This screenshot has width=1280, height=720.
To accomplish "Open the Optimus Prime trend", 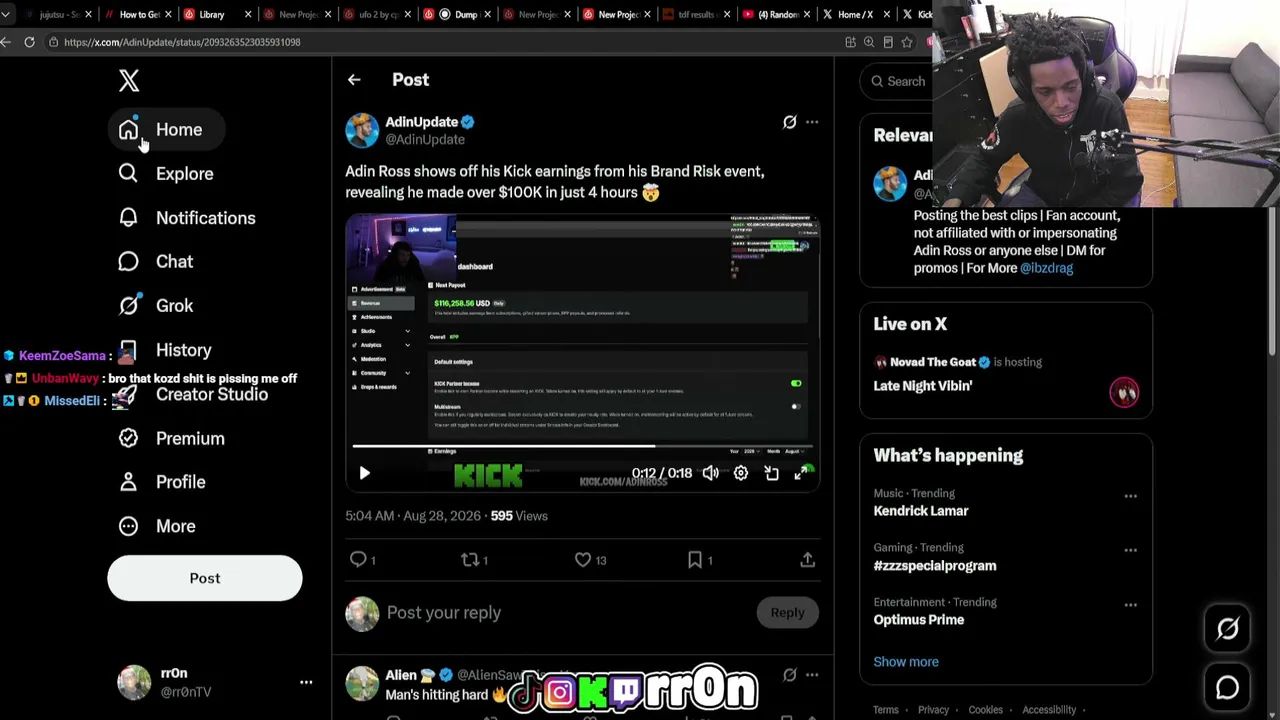I will click(x=919, y=620).
